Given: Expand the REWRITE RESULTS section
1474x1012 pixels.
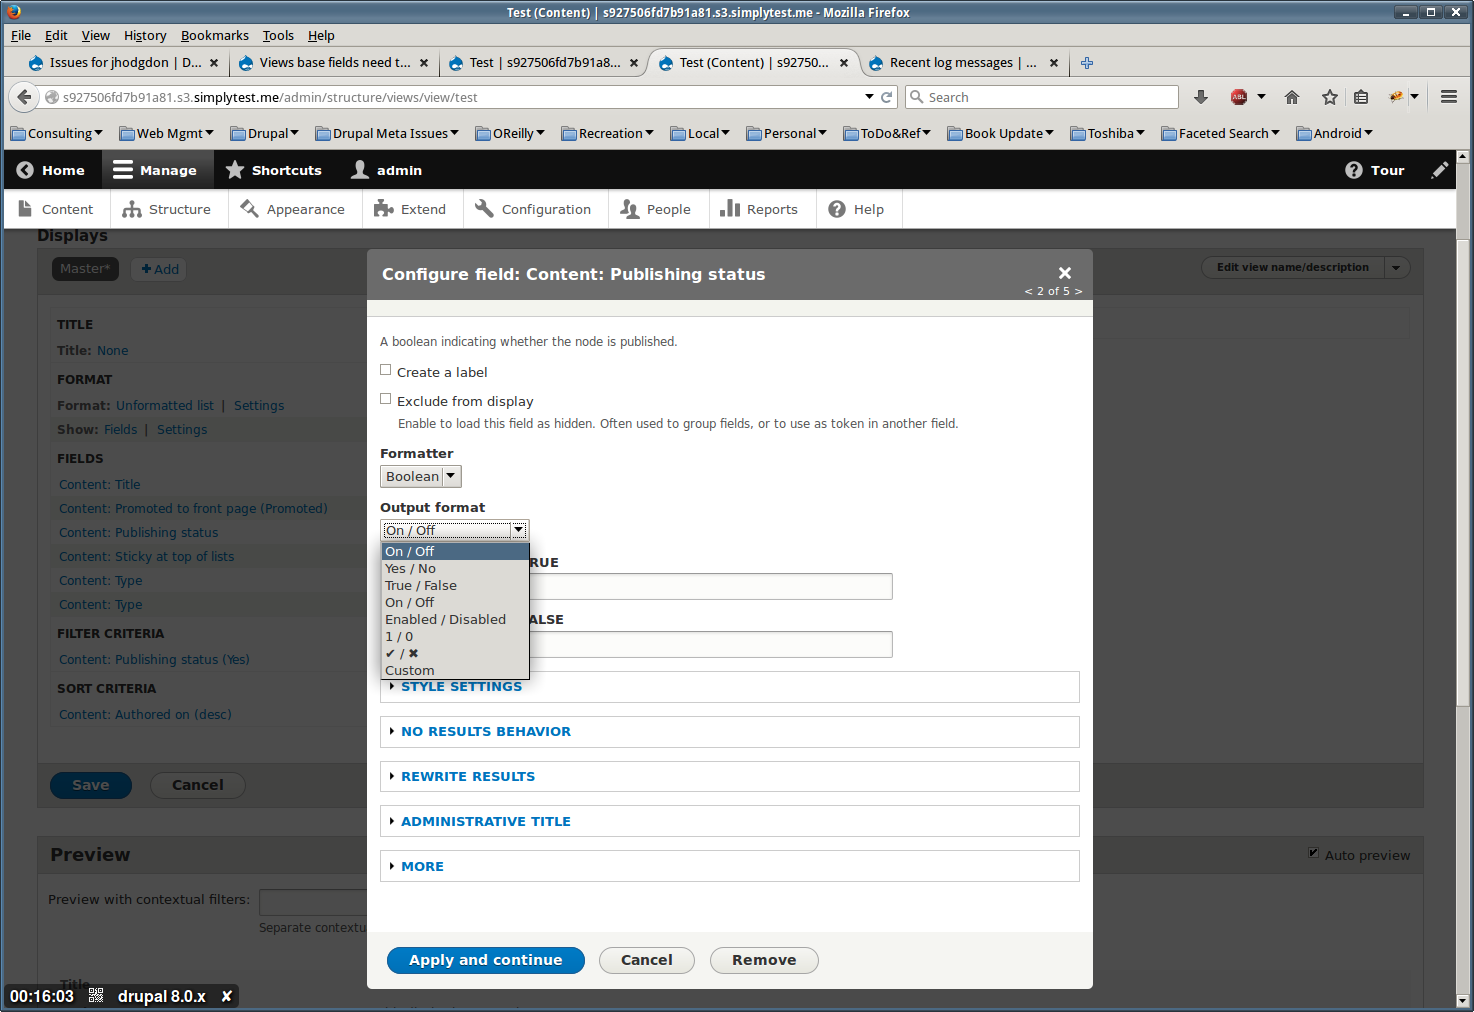Looking at the screenshot, I should (467, 776).
